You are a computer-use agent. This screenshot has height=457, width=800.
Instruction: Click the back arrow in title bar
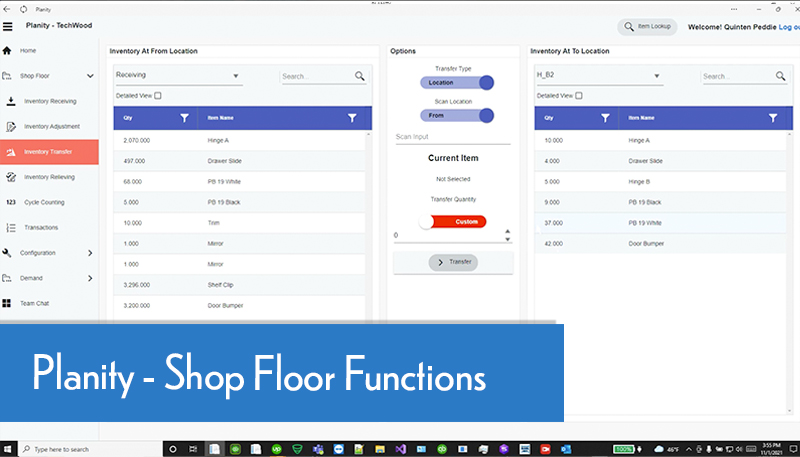[x=7, y=9]
